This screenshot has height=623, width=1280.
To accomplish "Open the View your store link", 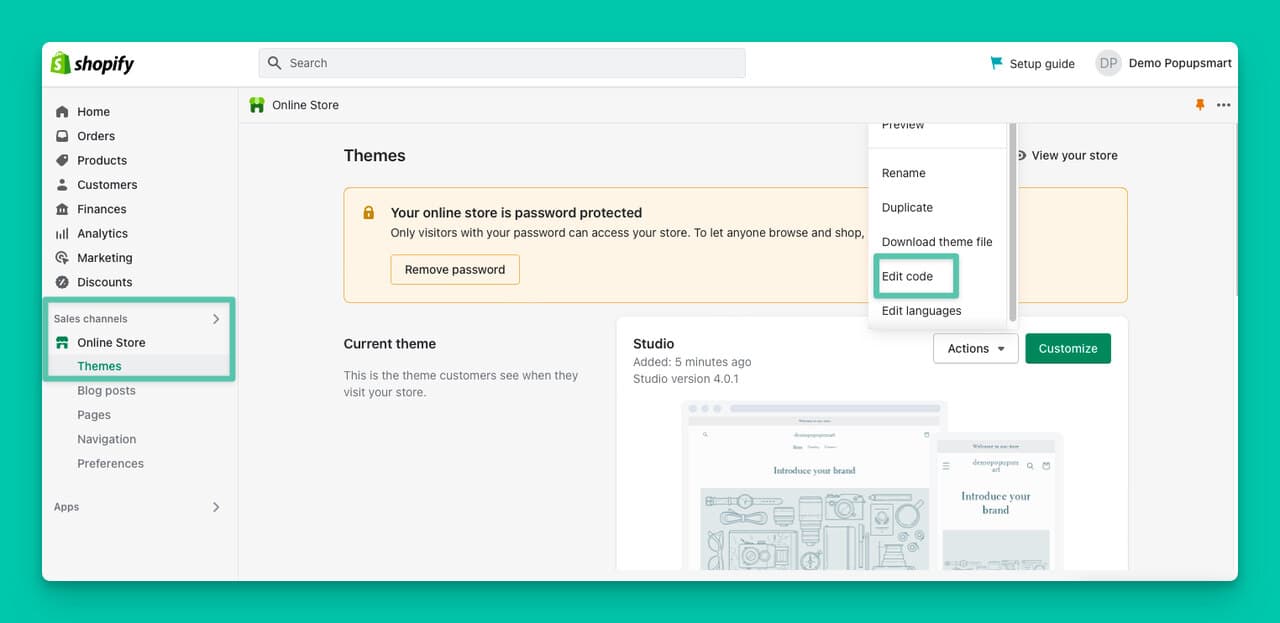I will pyautogui.click(x=1074, y=156).
